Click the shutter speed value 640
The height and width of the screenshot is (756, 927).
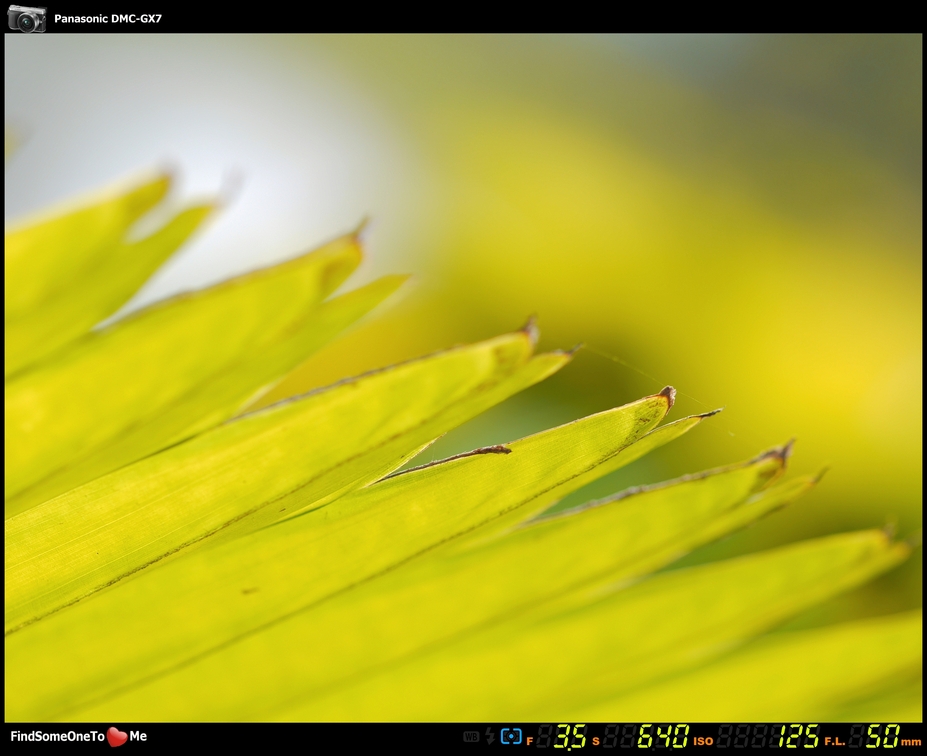[663, 736]
